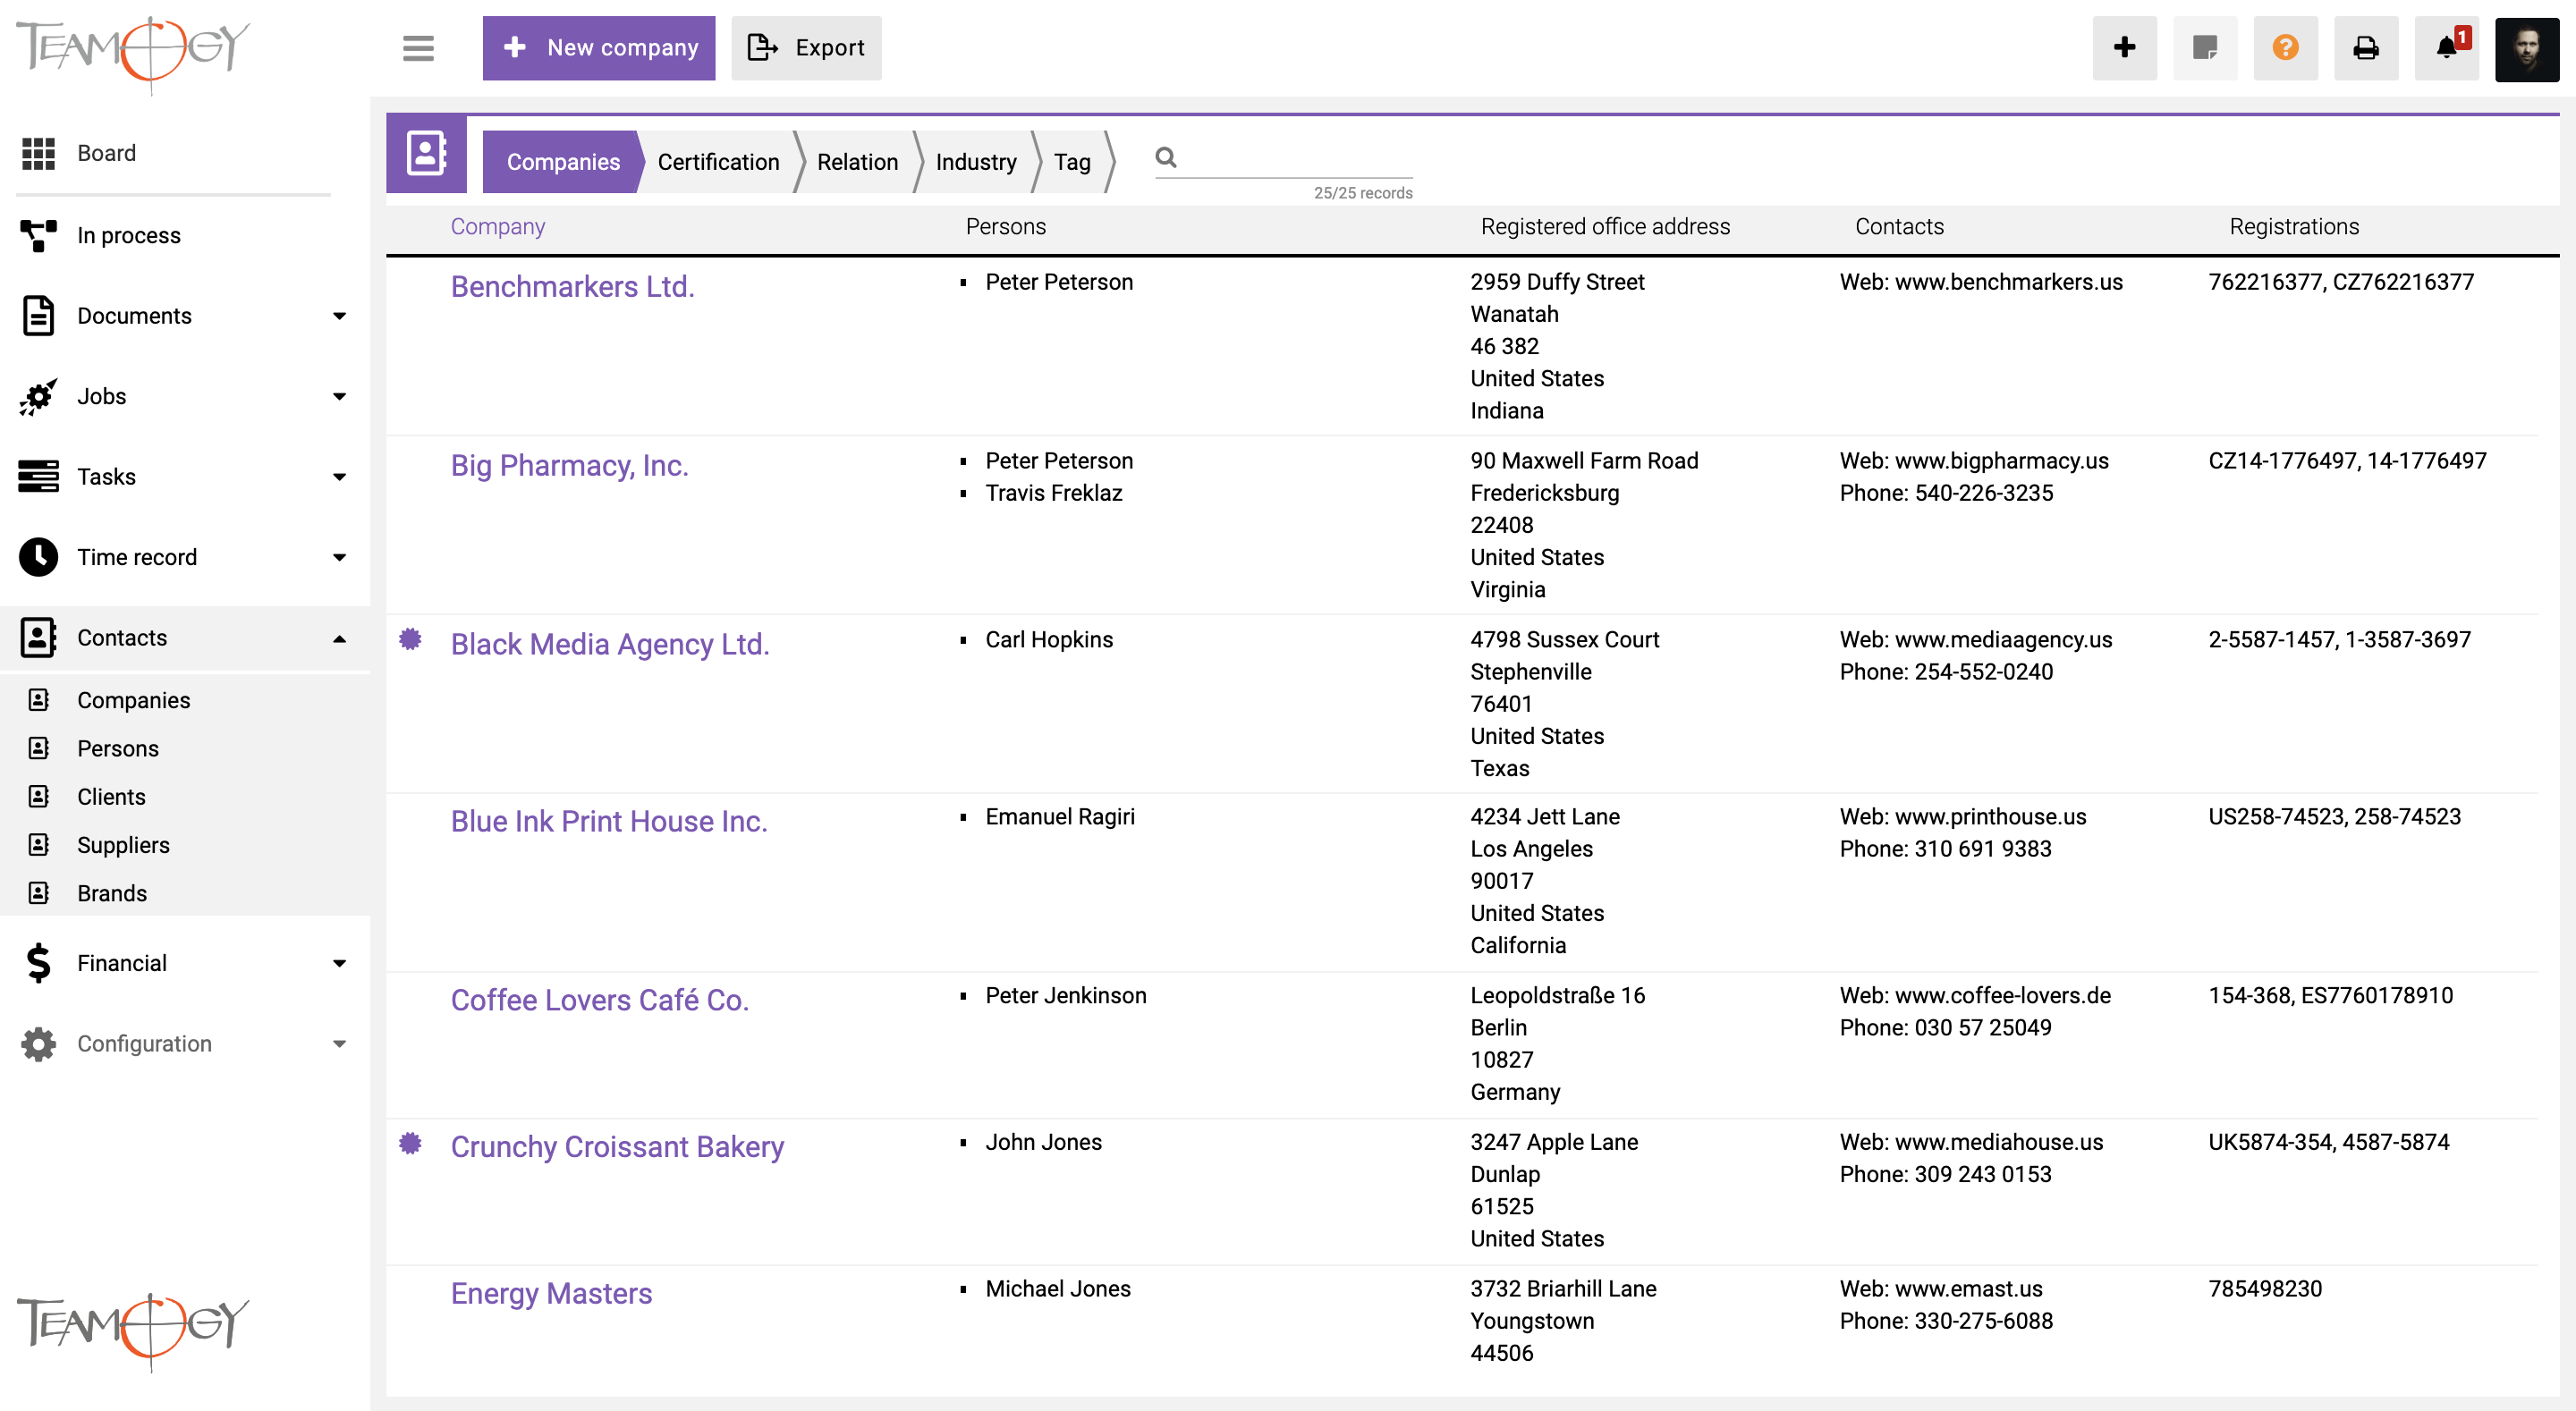Screen dimensions: 2576x1411
Task: Expand the Documents dropdown arrow
Action: [x=339, y=316]
